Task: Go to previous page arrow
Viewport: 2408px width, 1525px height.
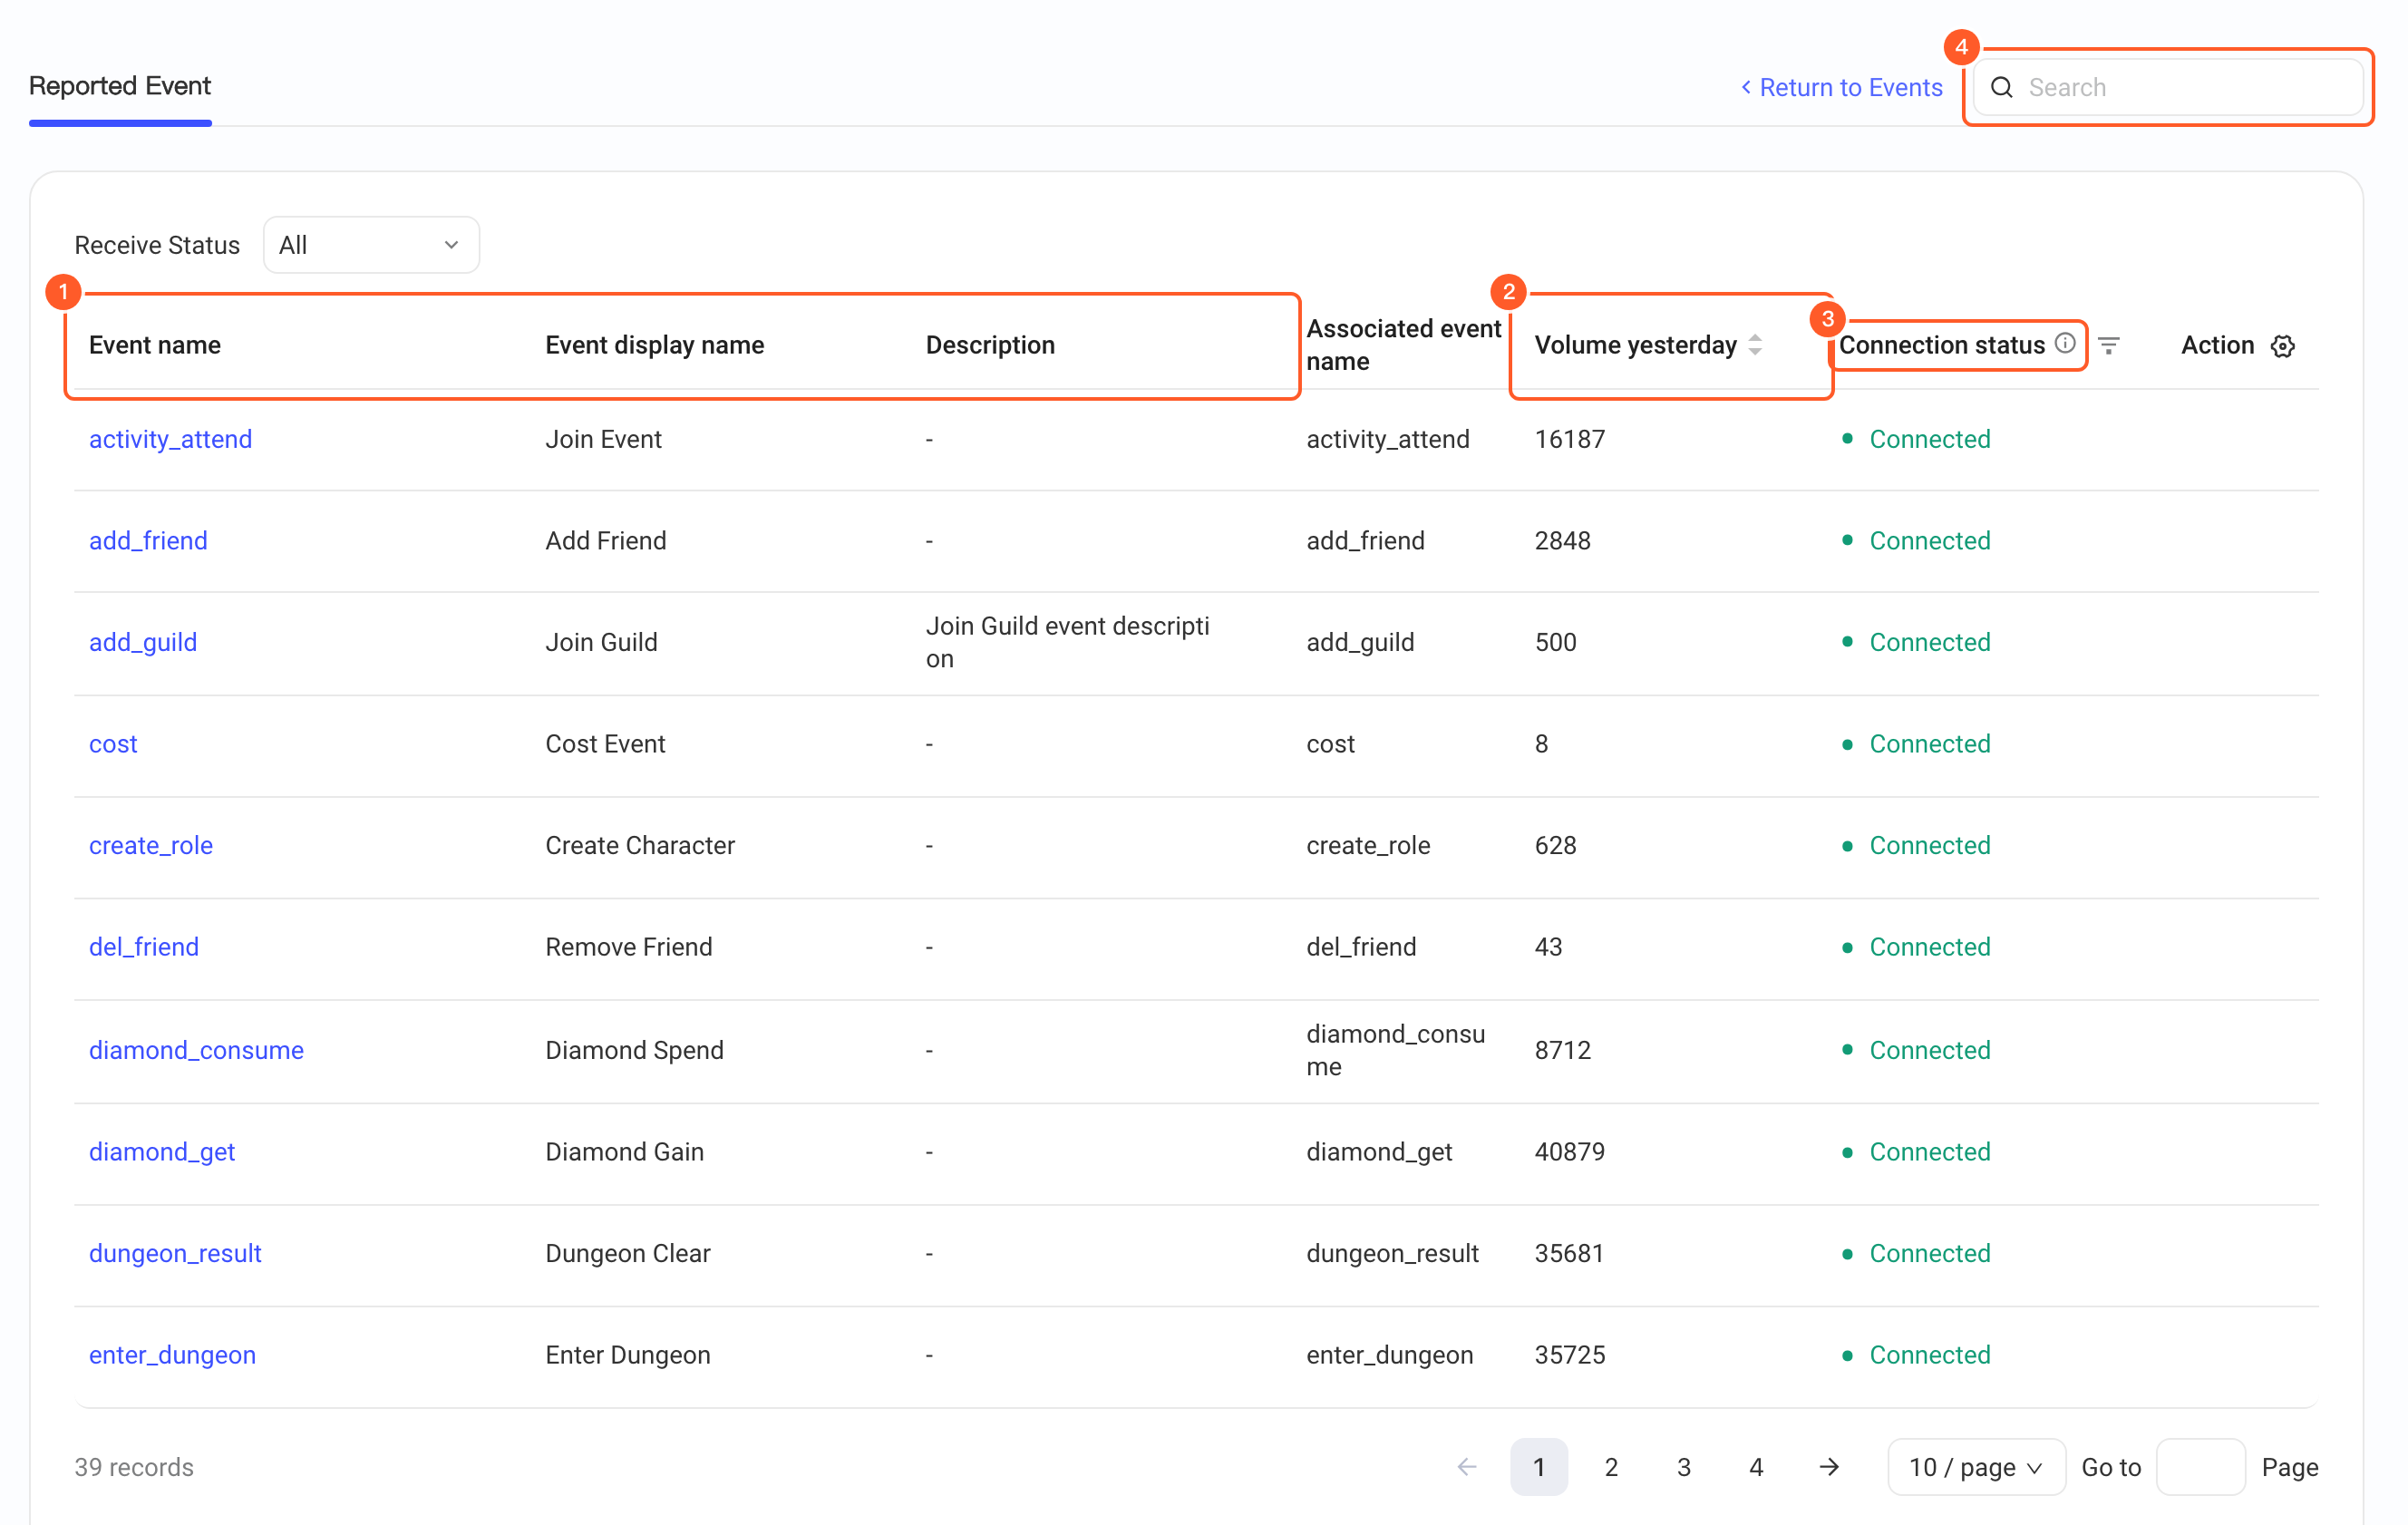Action: (1467, 1467)
